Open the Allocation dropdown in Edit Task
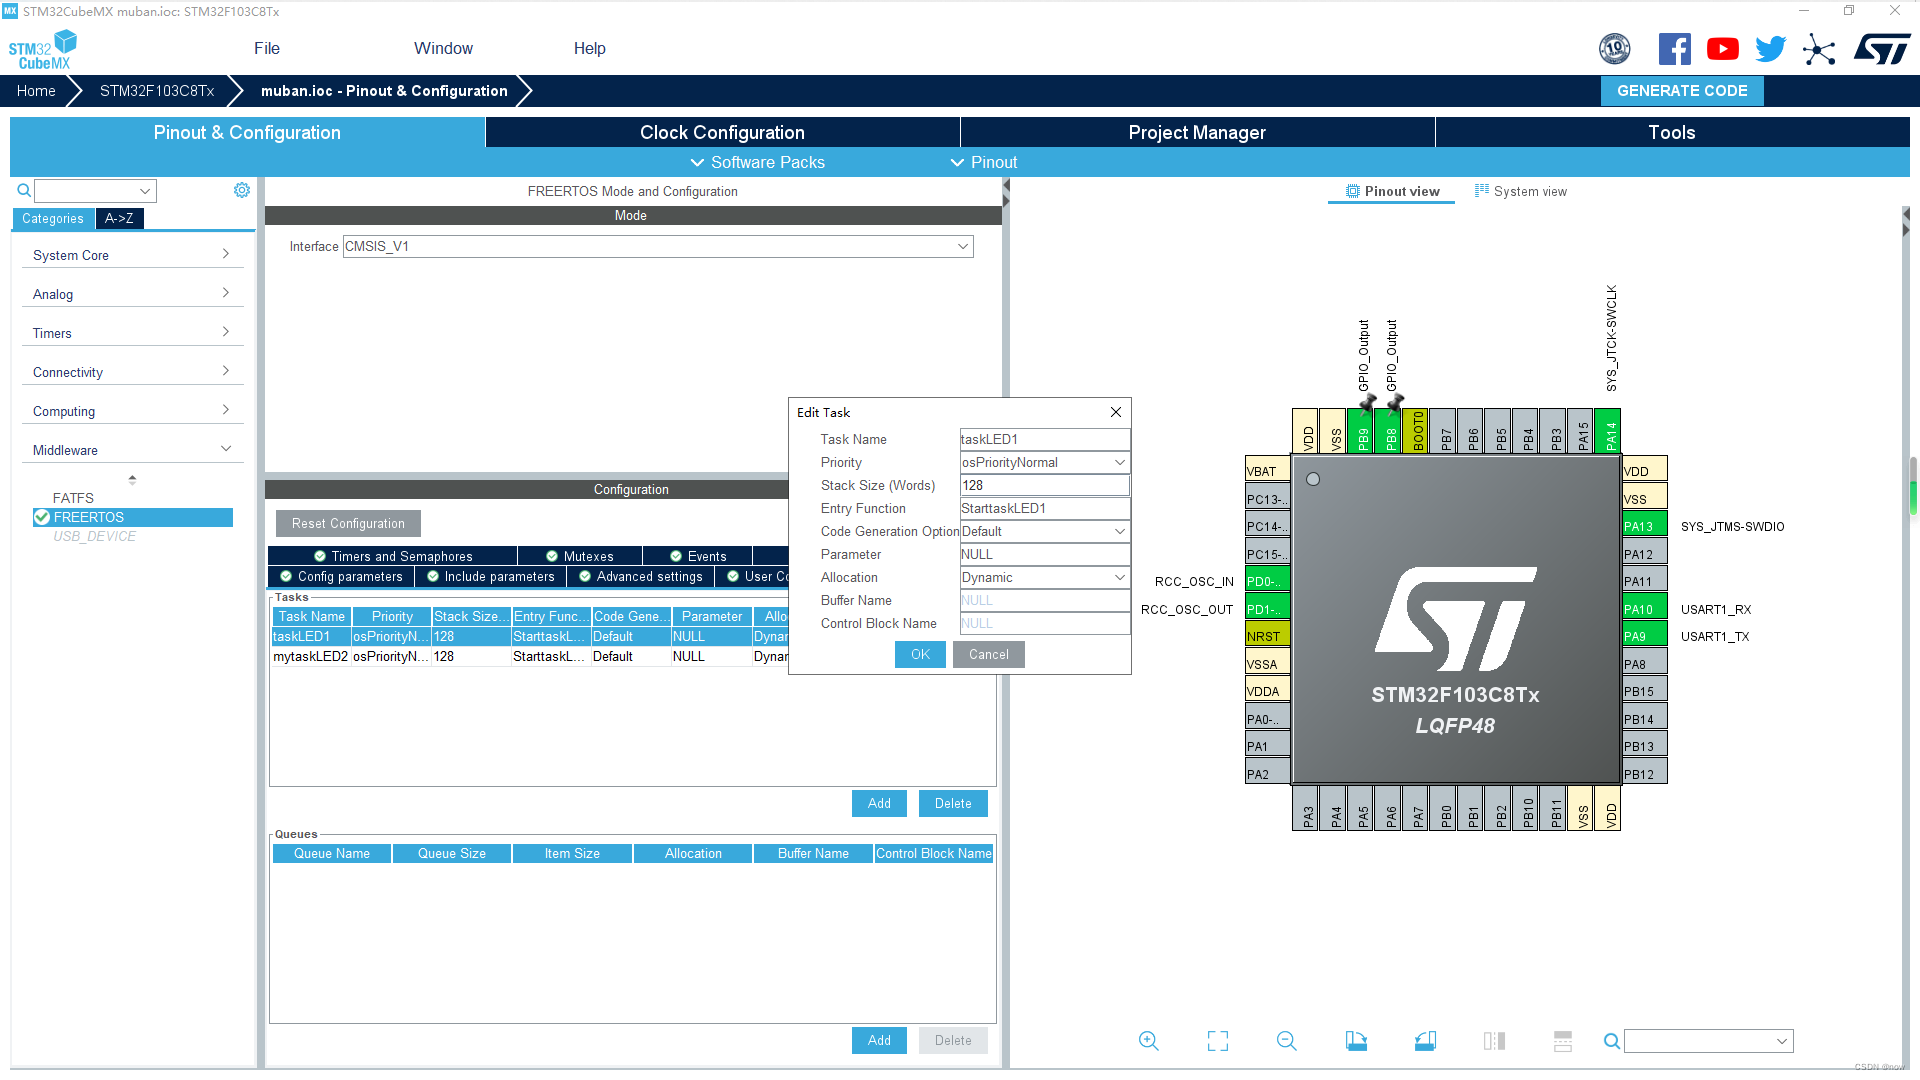 coord(1119,578)
